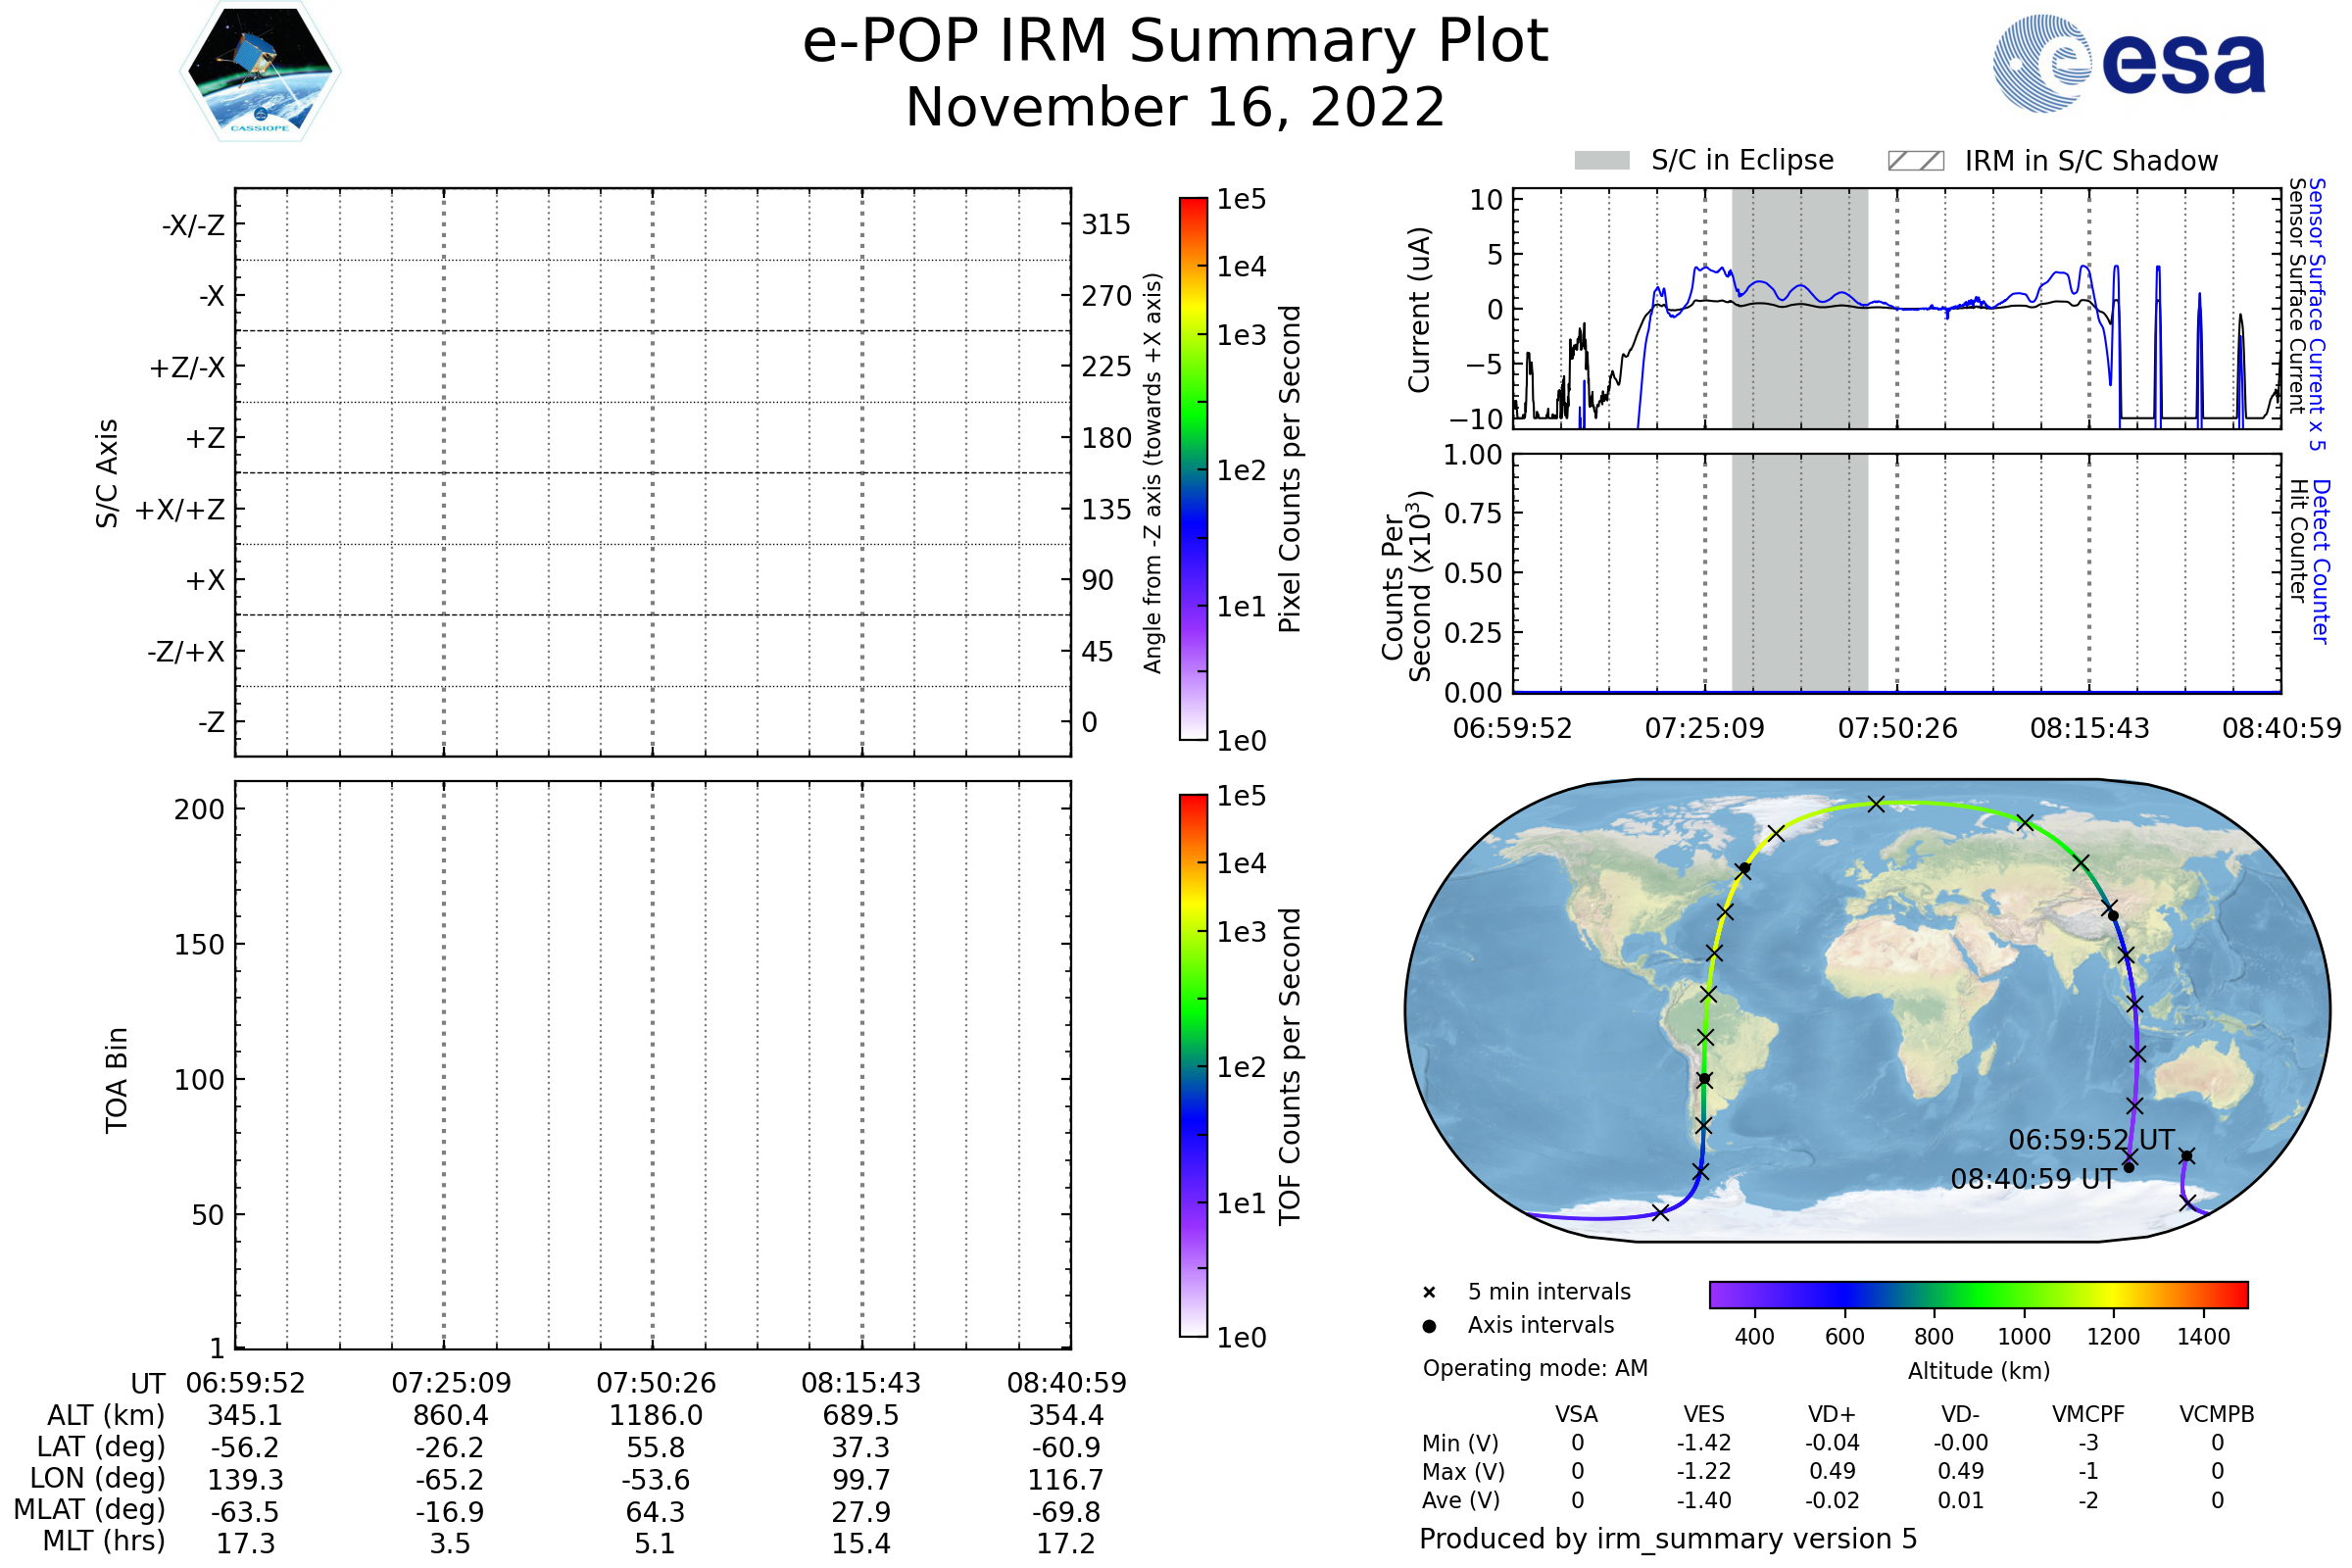Click the Pixel Counts per Second colorbar

1193,470
